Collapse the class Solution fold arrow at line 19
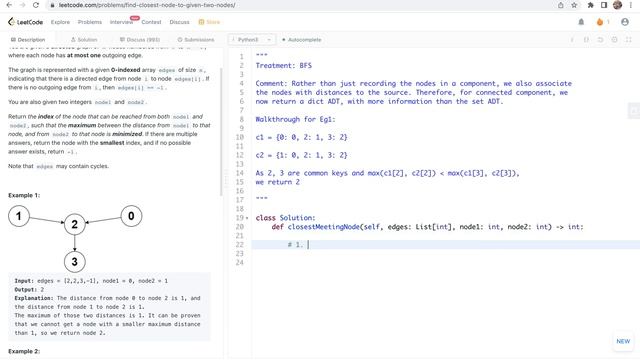 [x=247, y=218]
